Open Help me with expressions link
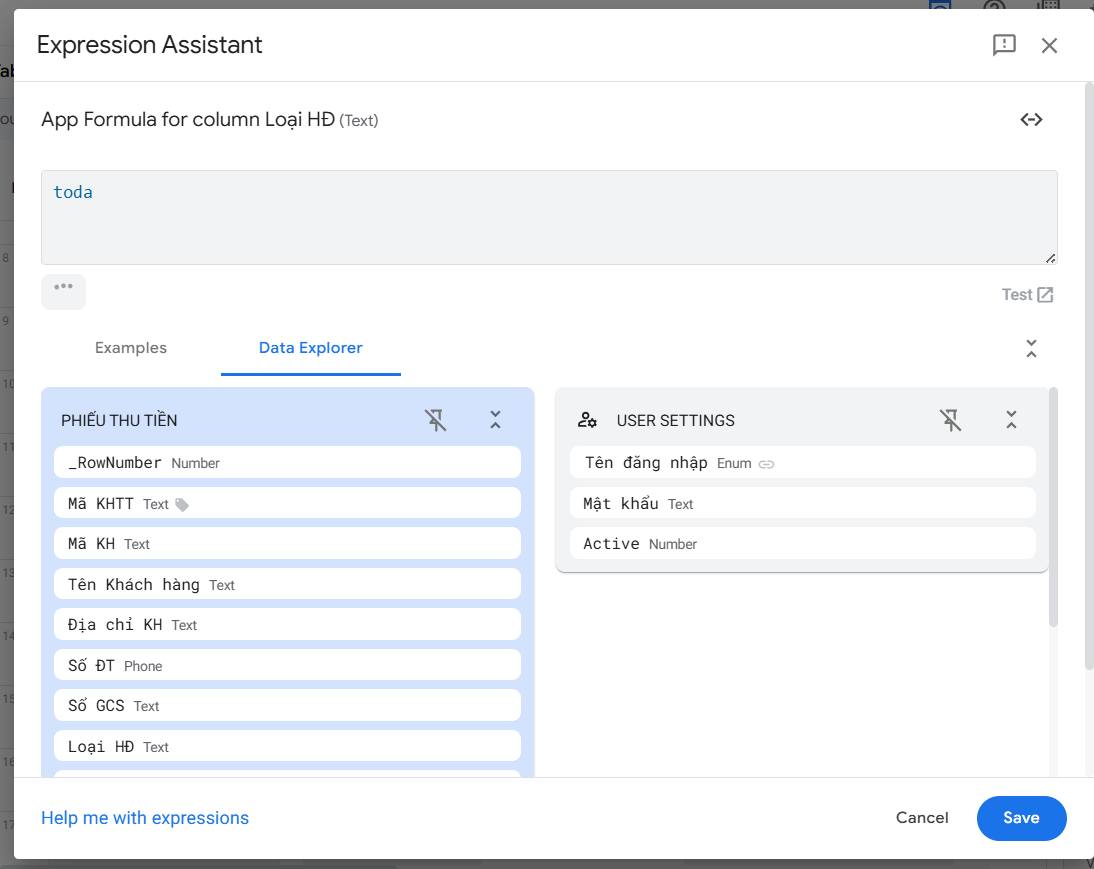The height and width of the screenshot is (869, 1094). (x=144, y=817)
